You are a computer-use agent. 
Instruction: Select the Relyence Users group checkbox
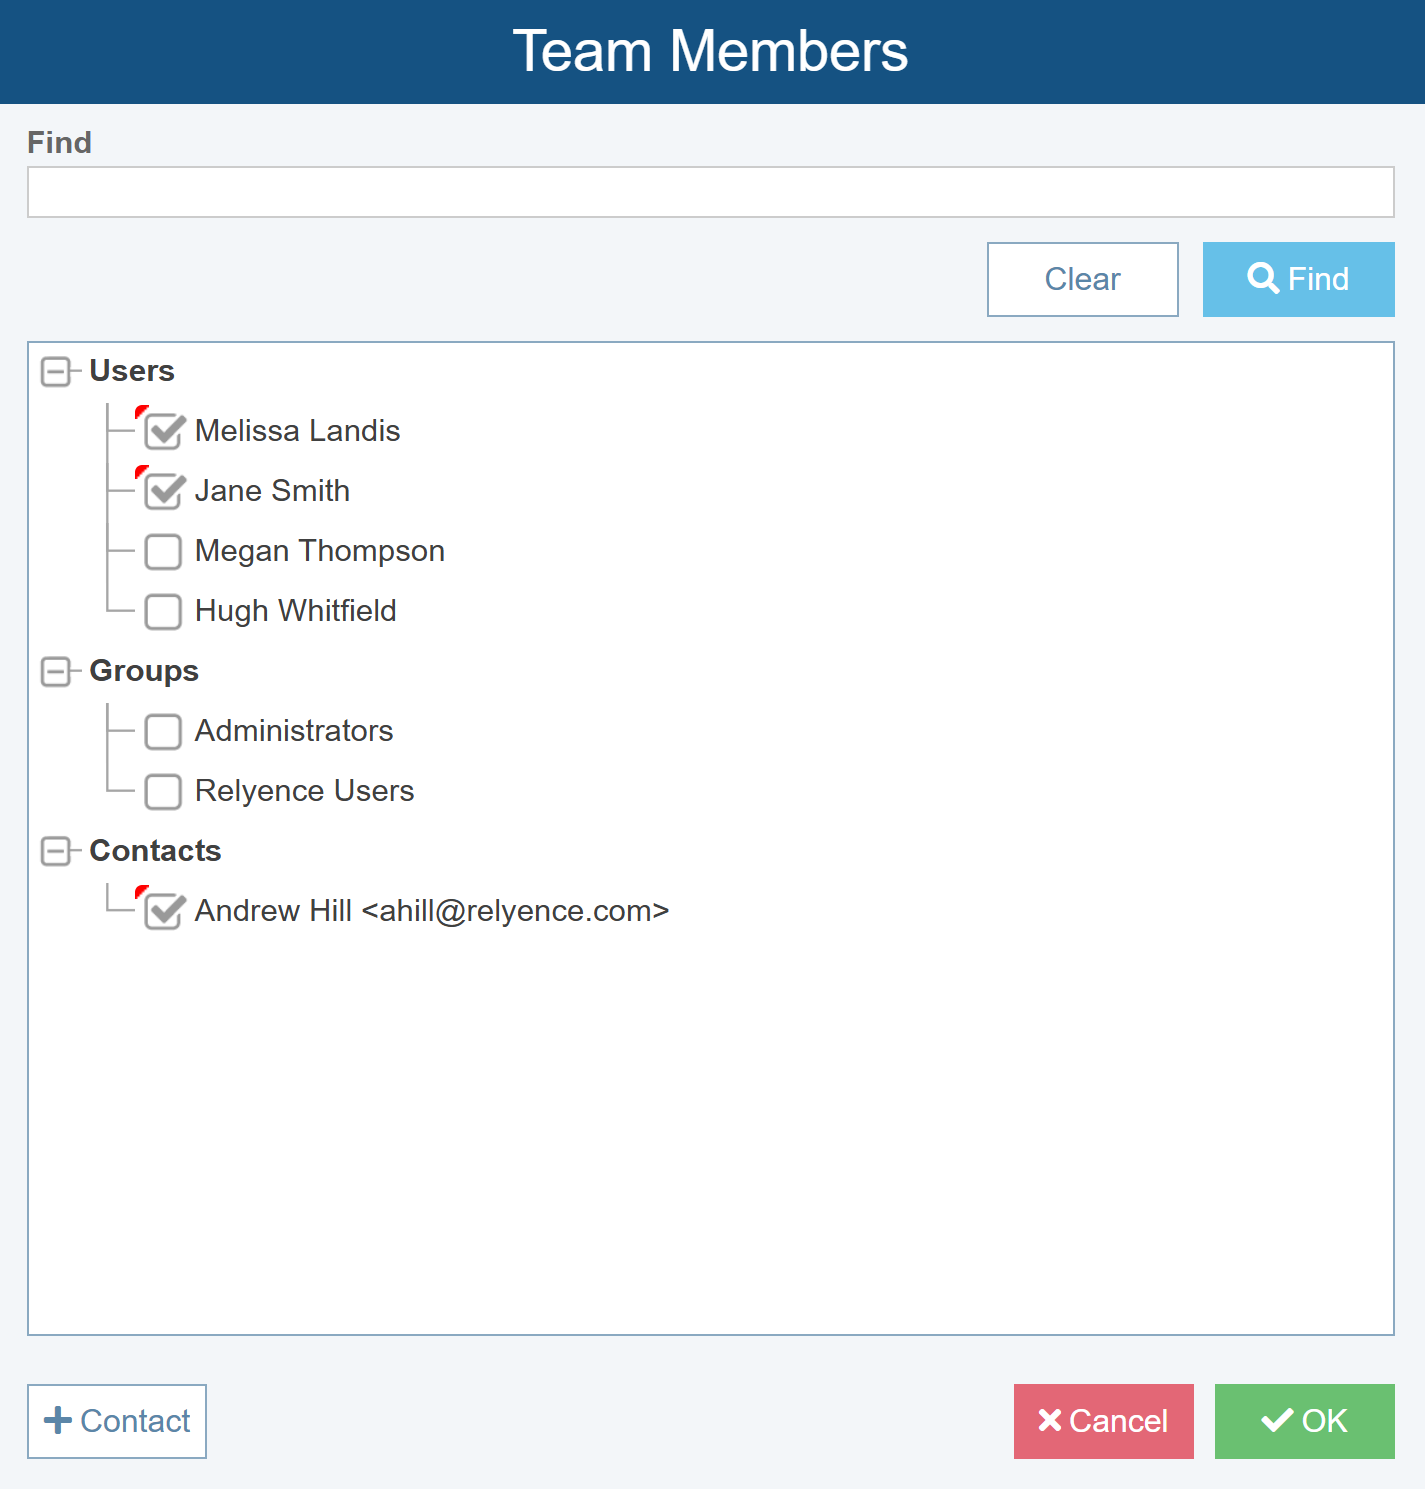(x=163, y=791)
